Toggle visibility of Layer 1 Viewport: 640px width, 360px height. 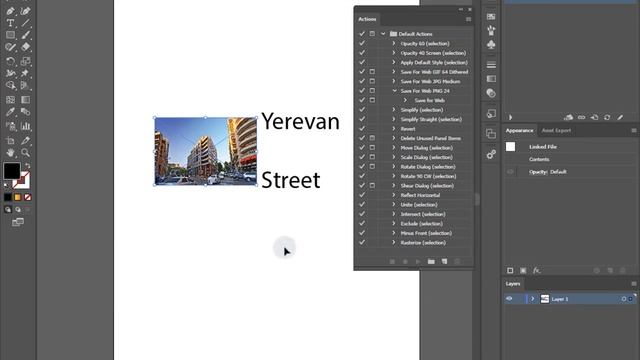[x=509, y=299]
